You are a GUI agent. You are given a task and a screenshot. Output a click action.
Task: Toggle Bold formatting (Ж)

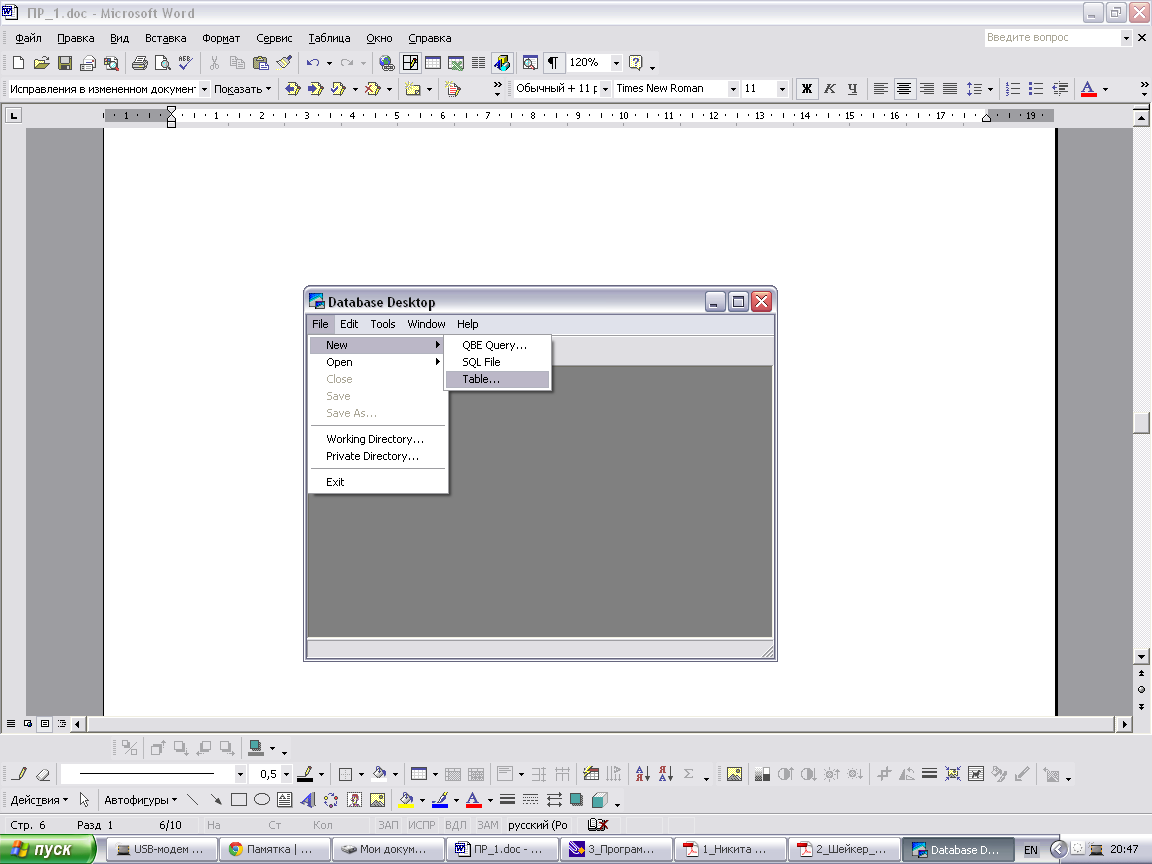[807, 88]
